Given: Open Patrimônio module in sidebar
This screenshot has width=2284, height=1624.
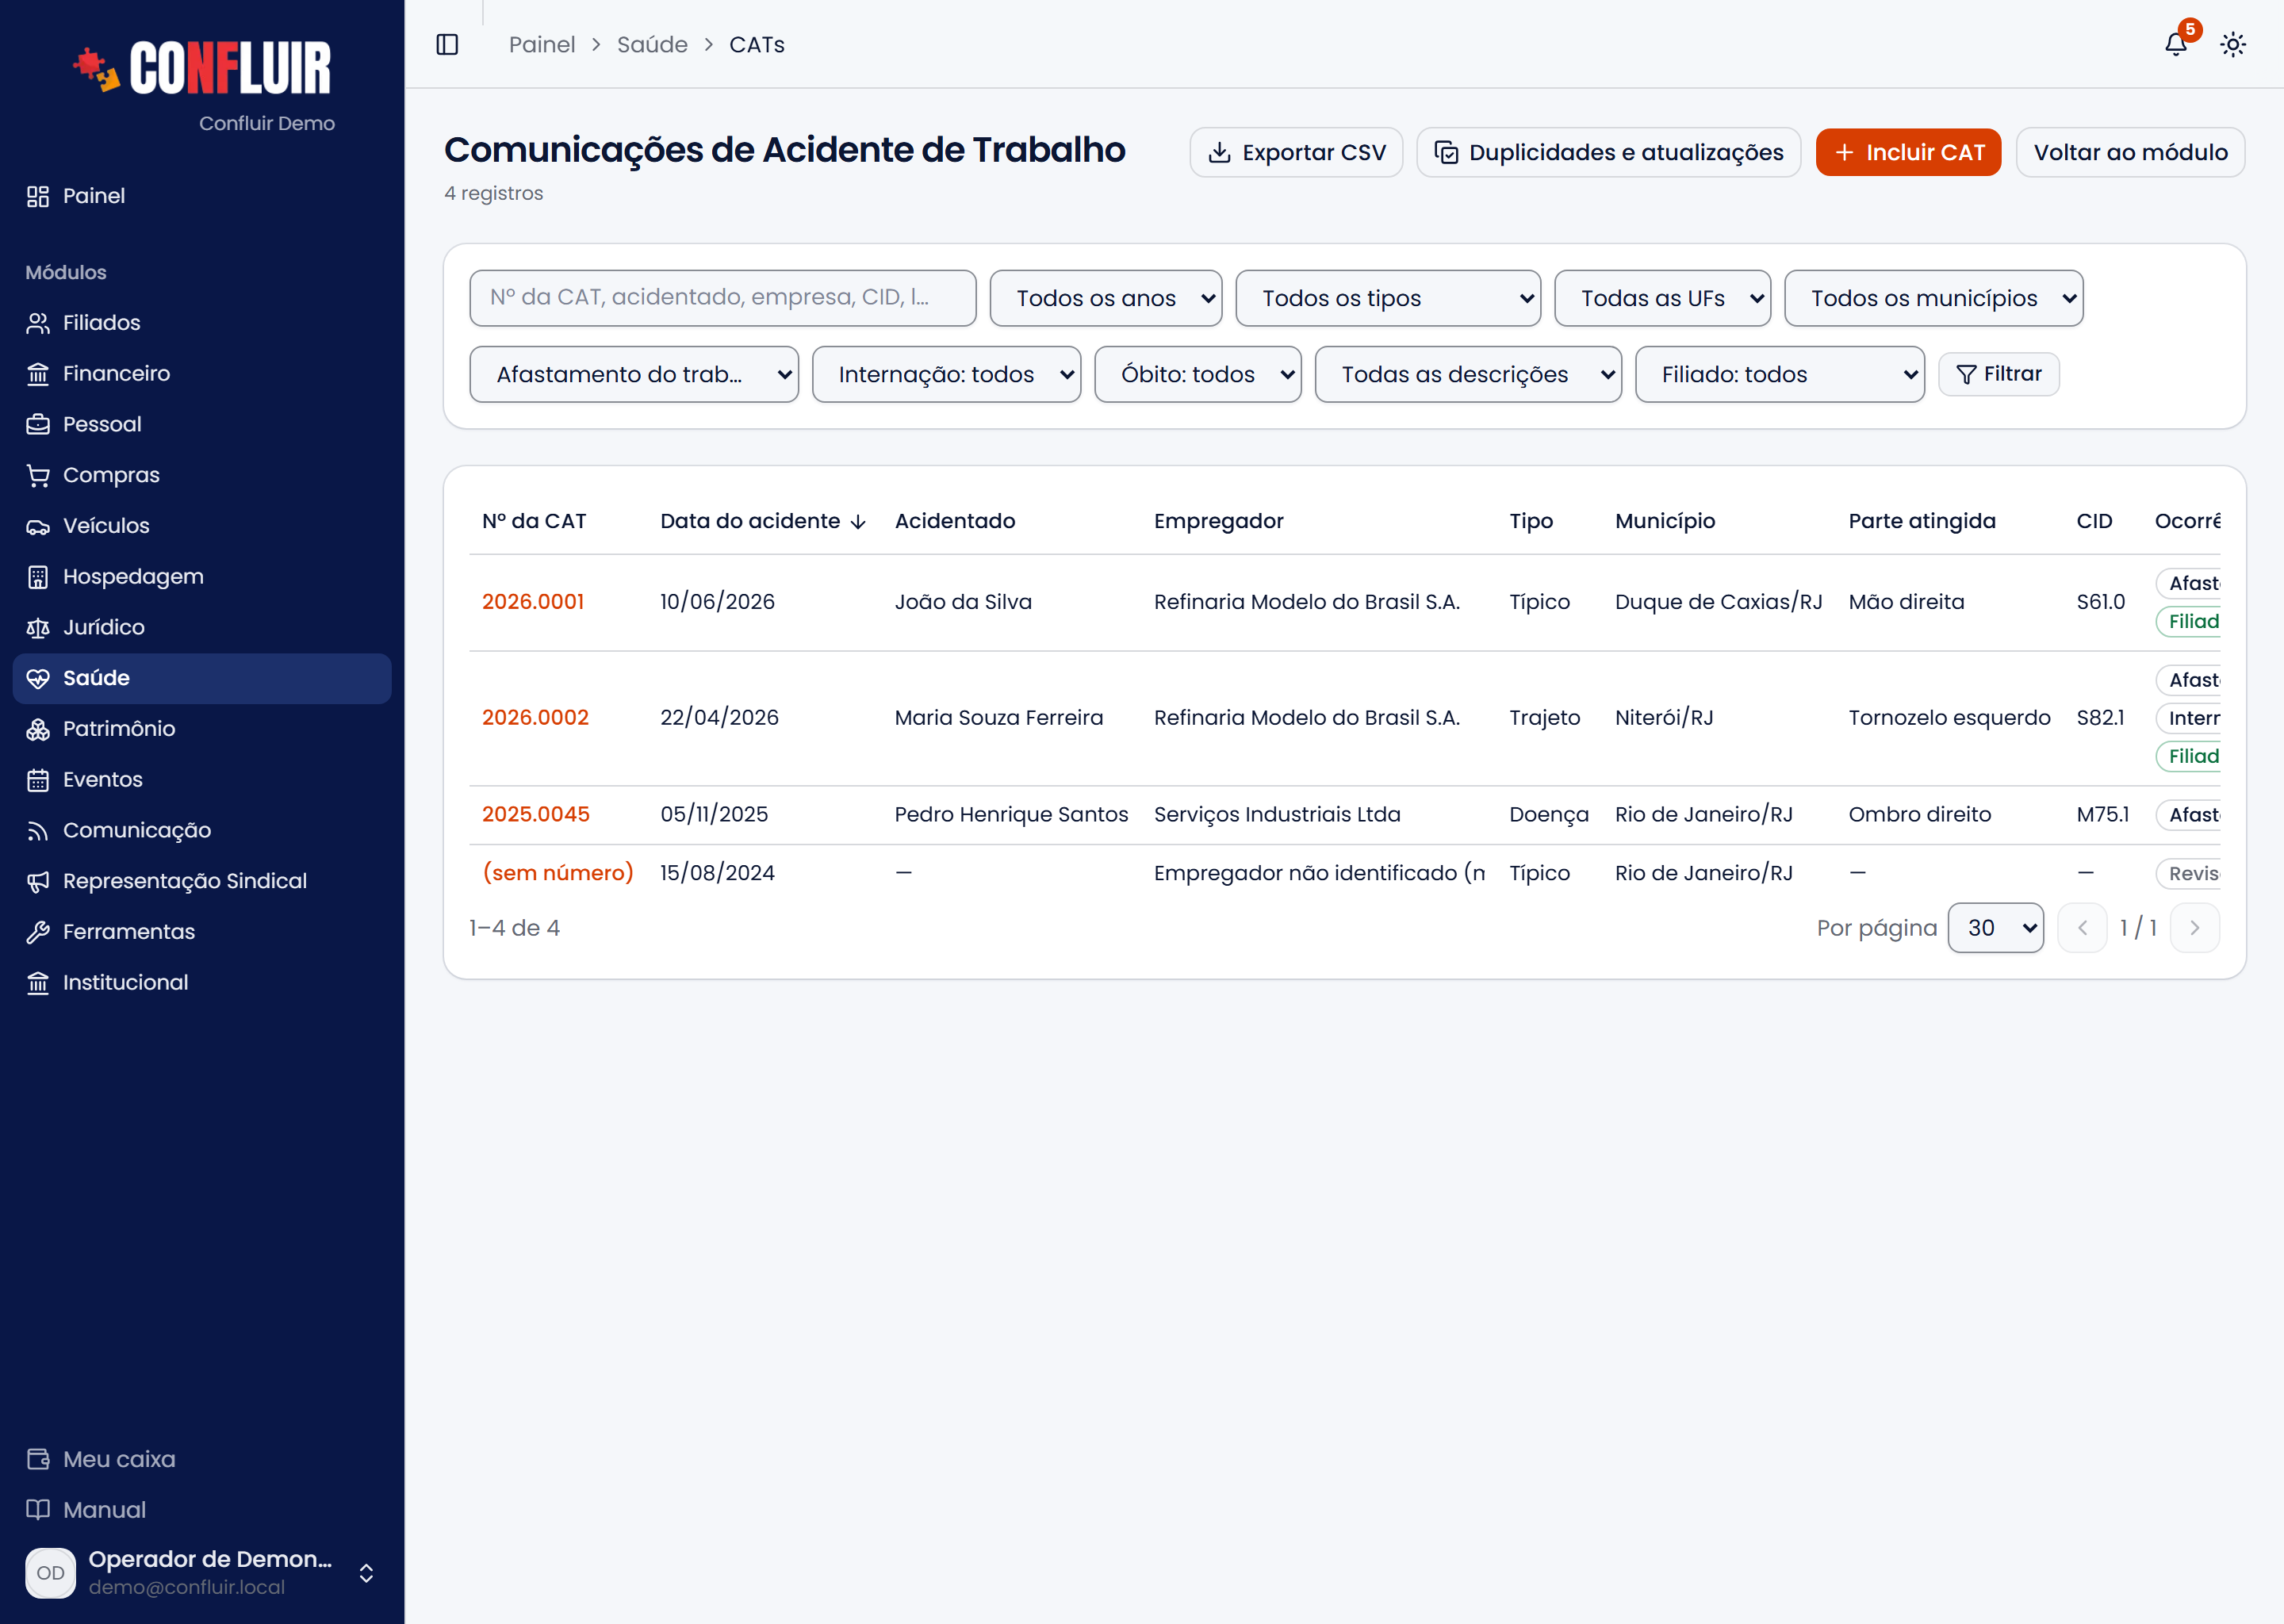Looking at the screenshot, I should pos(202,729).
